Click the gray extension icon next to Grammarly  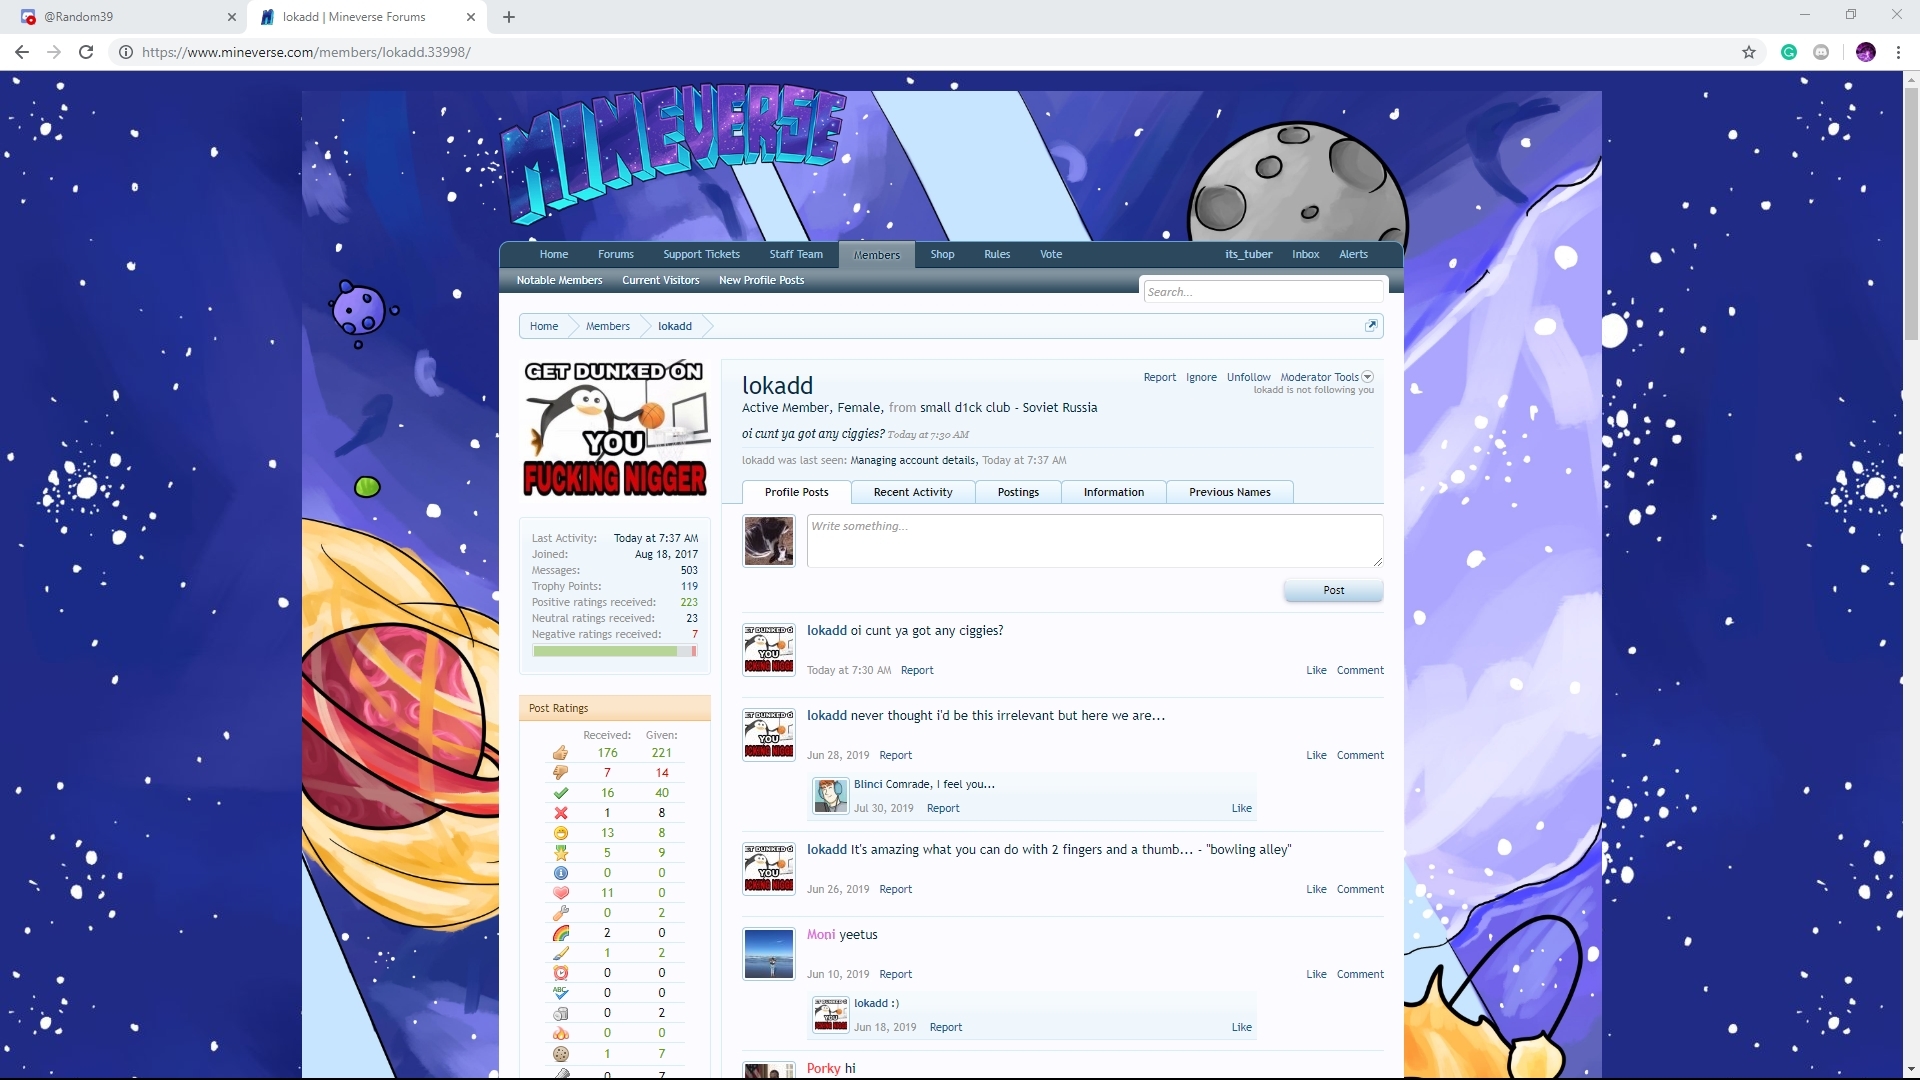coord(1821,52)
